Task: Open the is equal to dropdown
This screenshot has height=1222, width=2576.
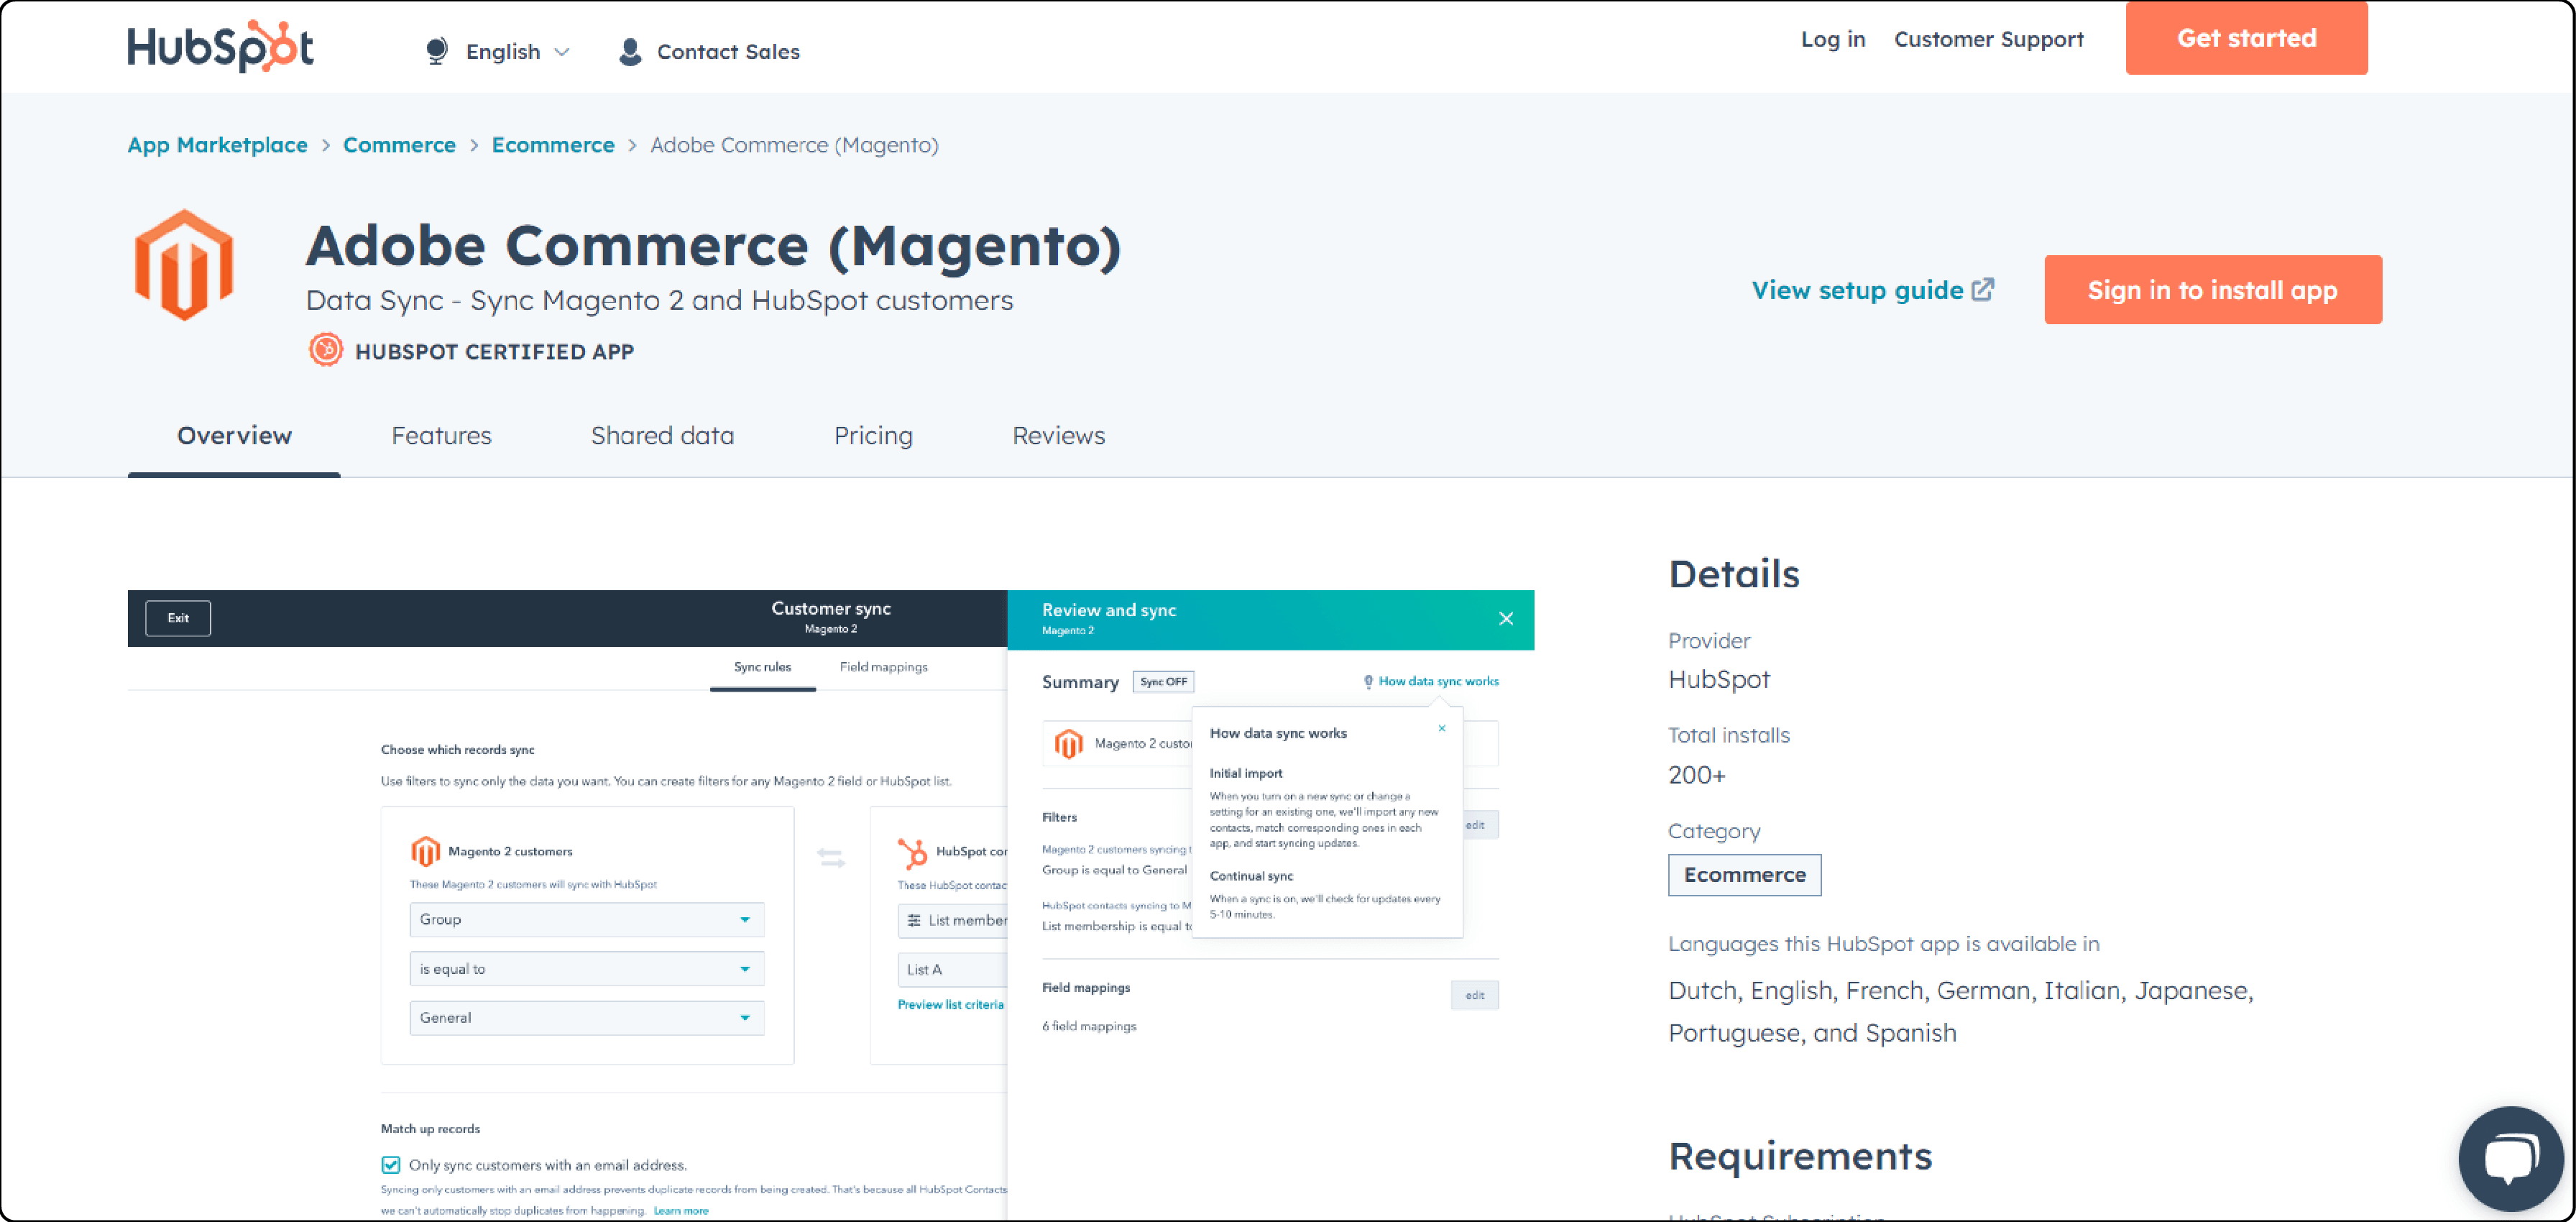Action: [586, 969]
